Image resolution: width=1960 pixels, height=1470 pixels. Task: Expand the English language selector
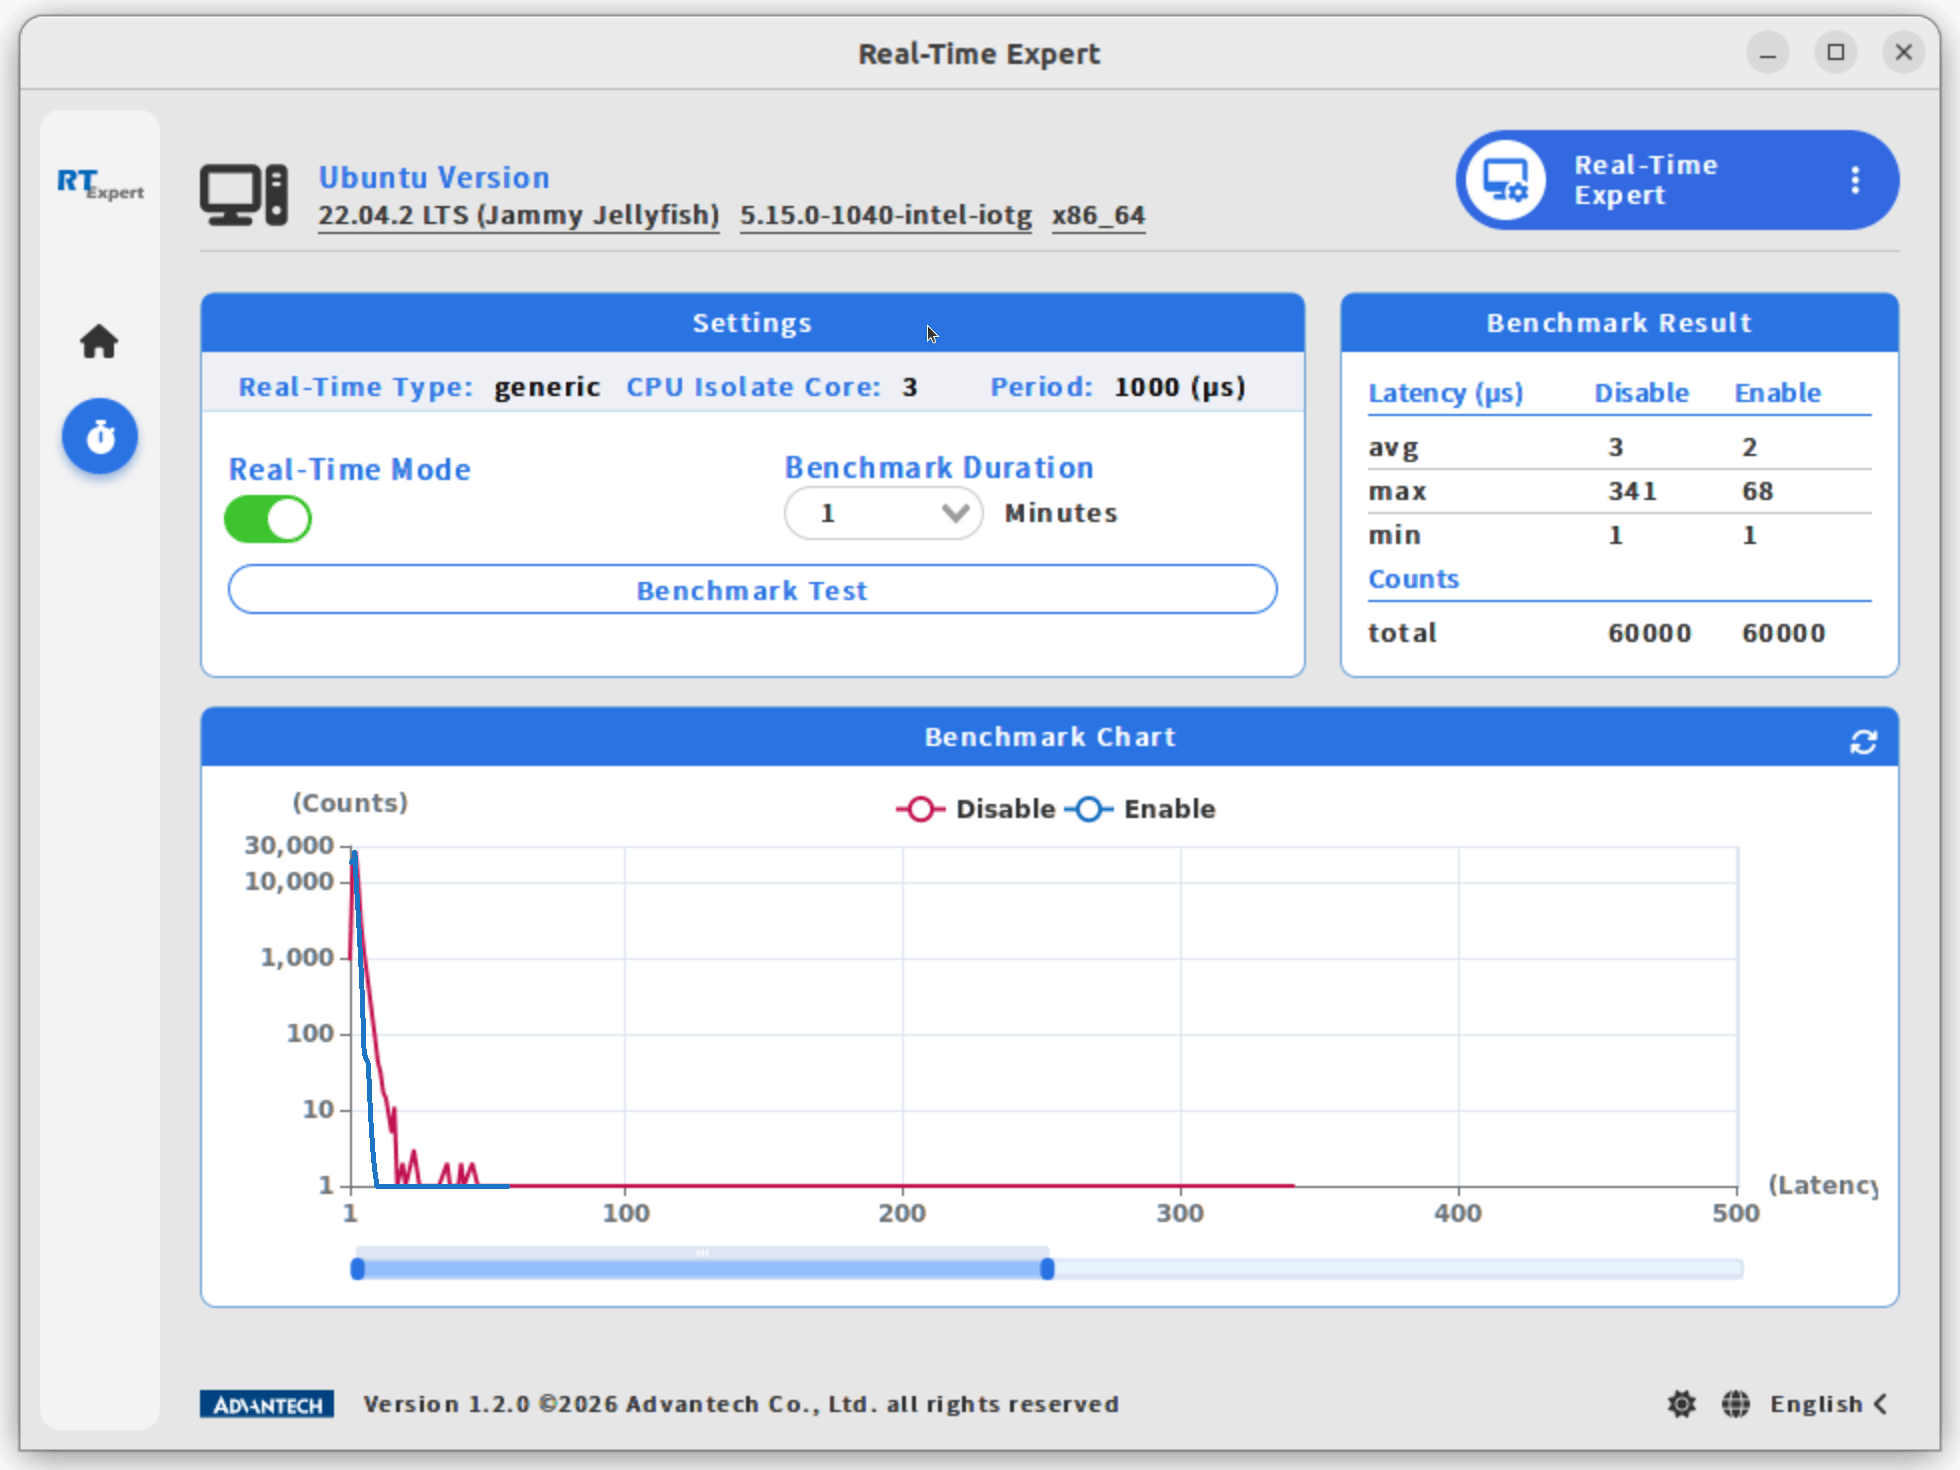pos(1829,1404)
